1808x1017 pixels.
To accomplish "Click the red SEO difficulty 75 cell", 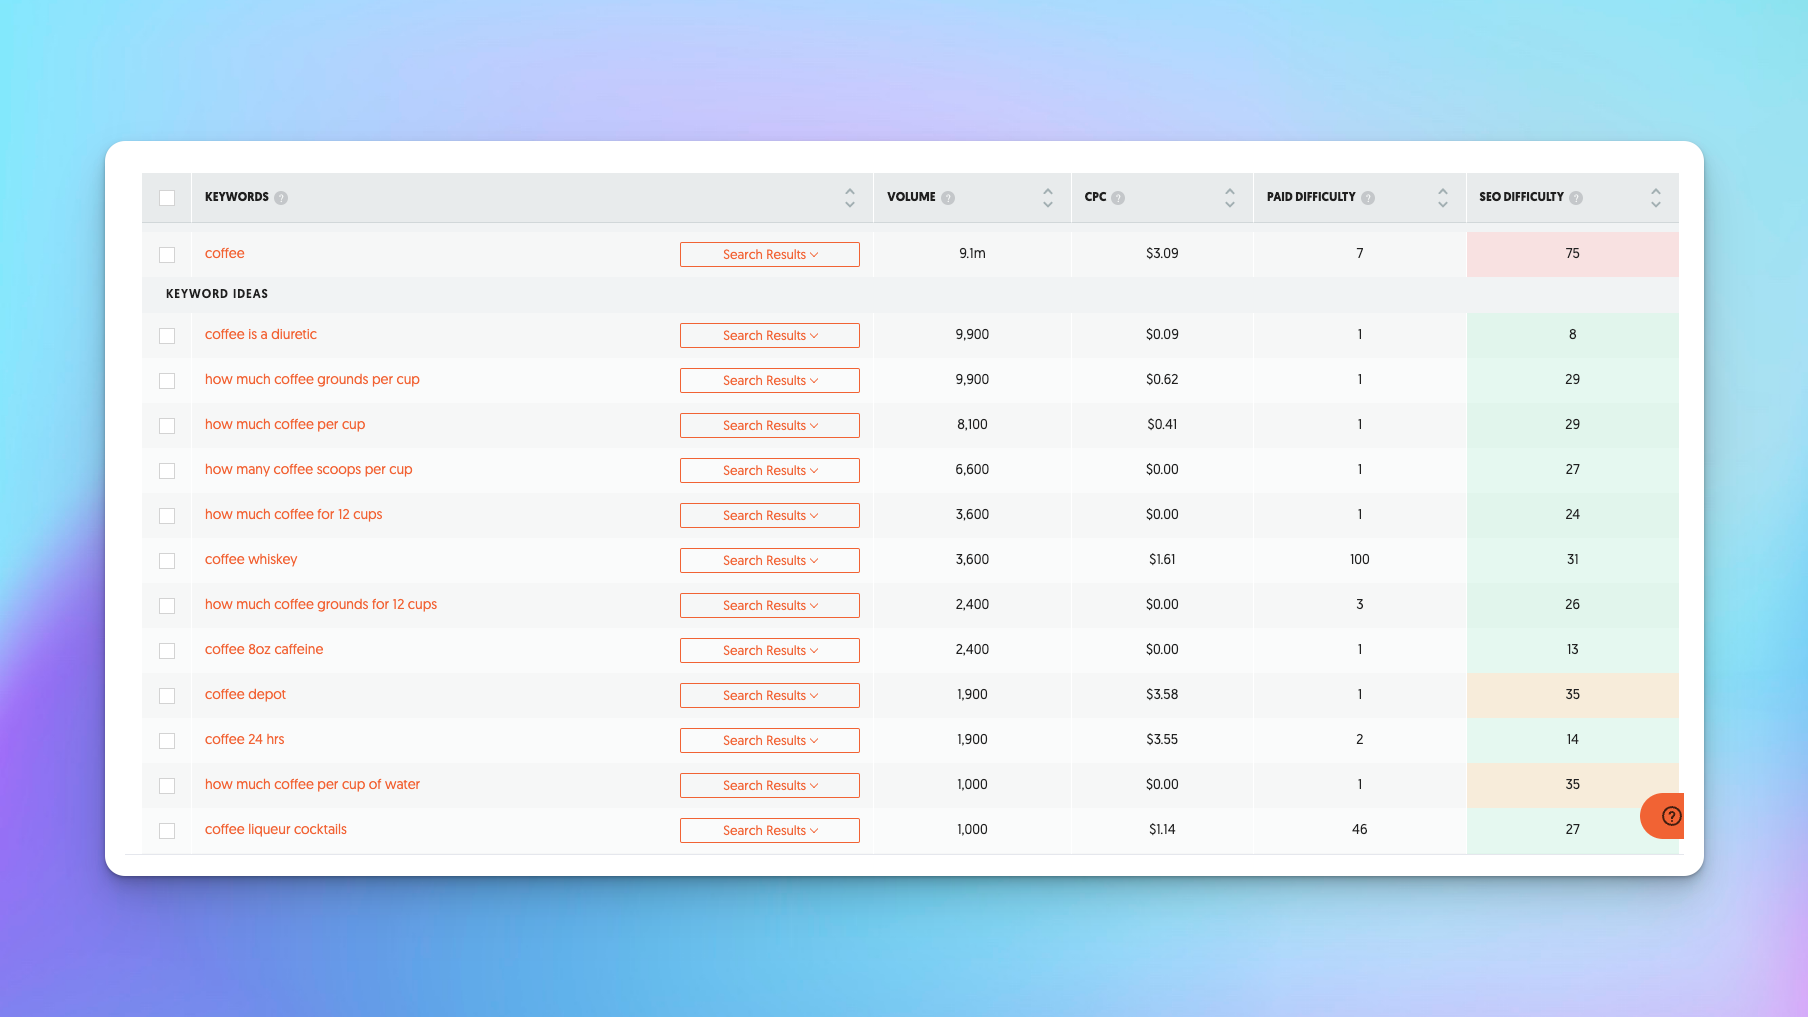I will pos(1572,254).
